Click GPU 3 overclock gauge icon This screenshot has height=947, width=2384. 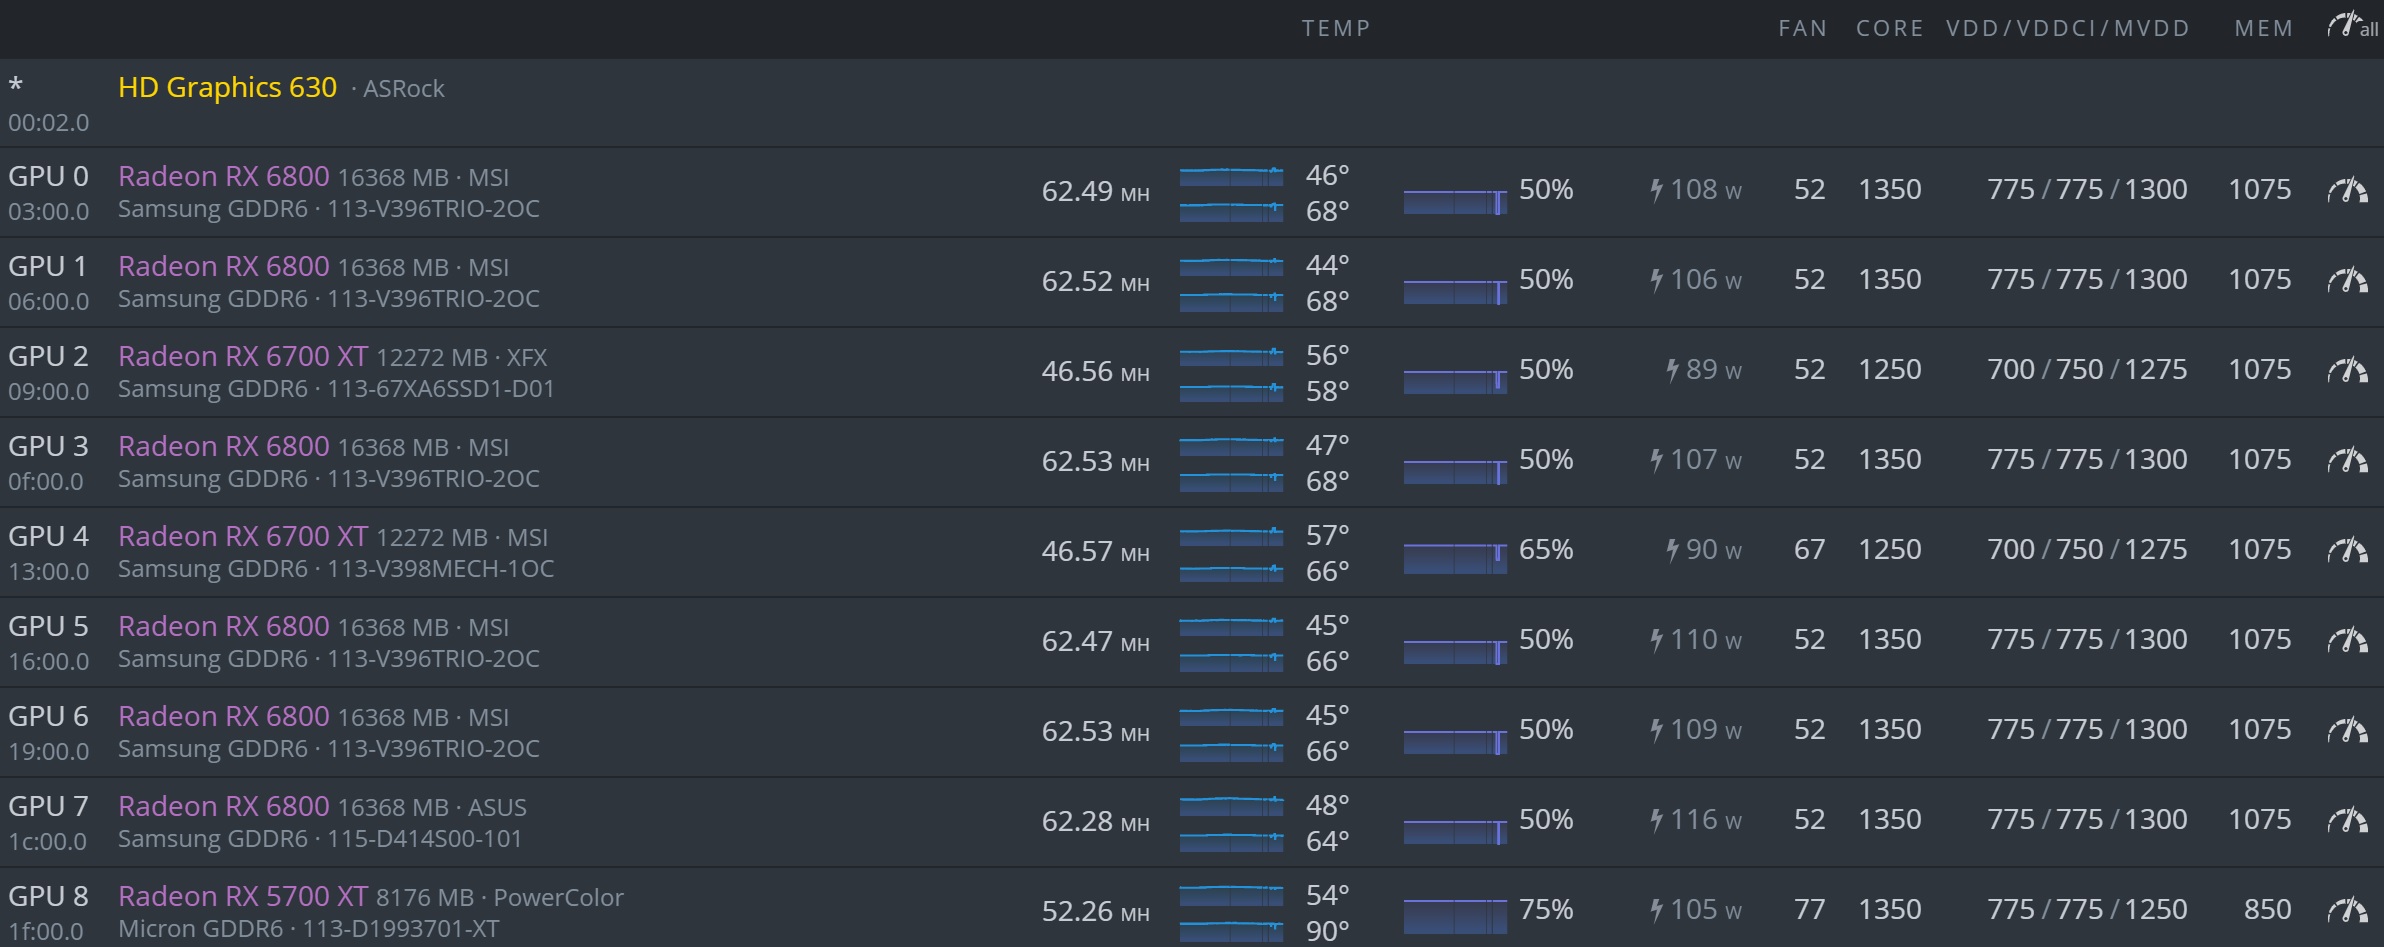tap(2347, 460)
